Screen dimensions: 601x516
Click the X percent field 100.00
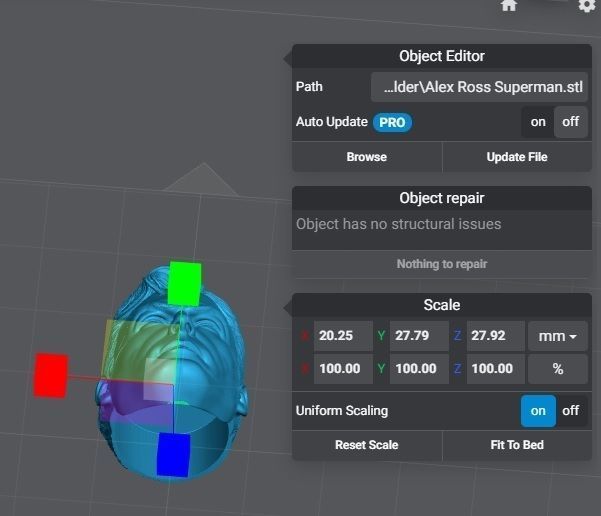343,369
